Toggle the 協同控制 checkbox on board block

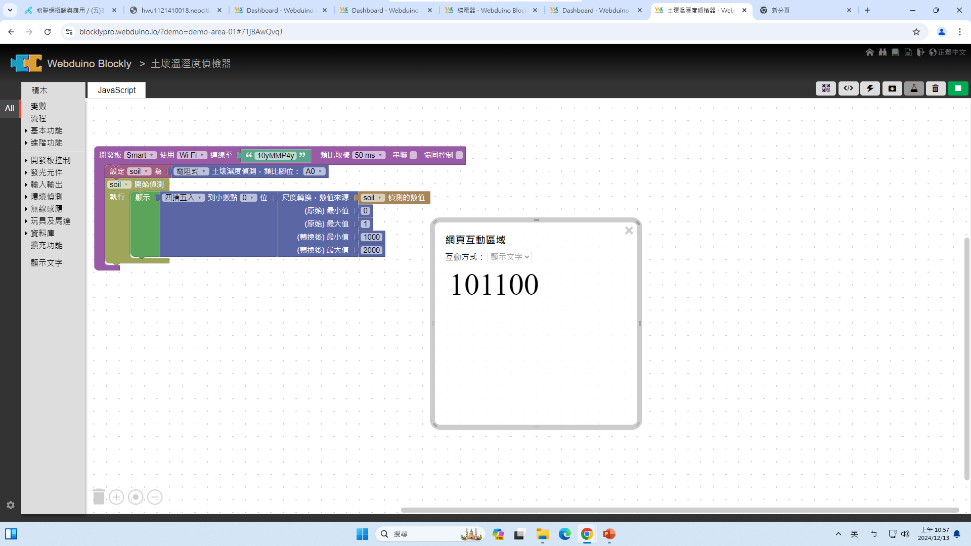click(x=459, y=156)
